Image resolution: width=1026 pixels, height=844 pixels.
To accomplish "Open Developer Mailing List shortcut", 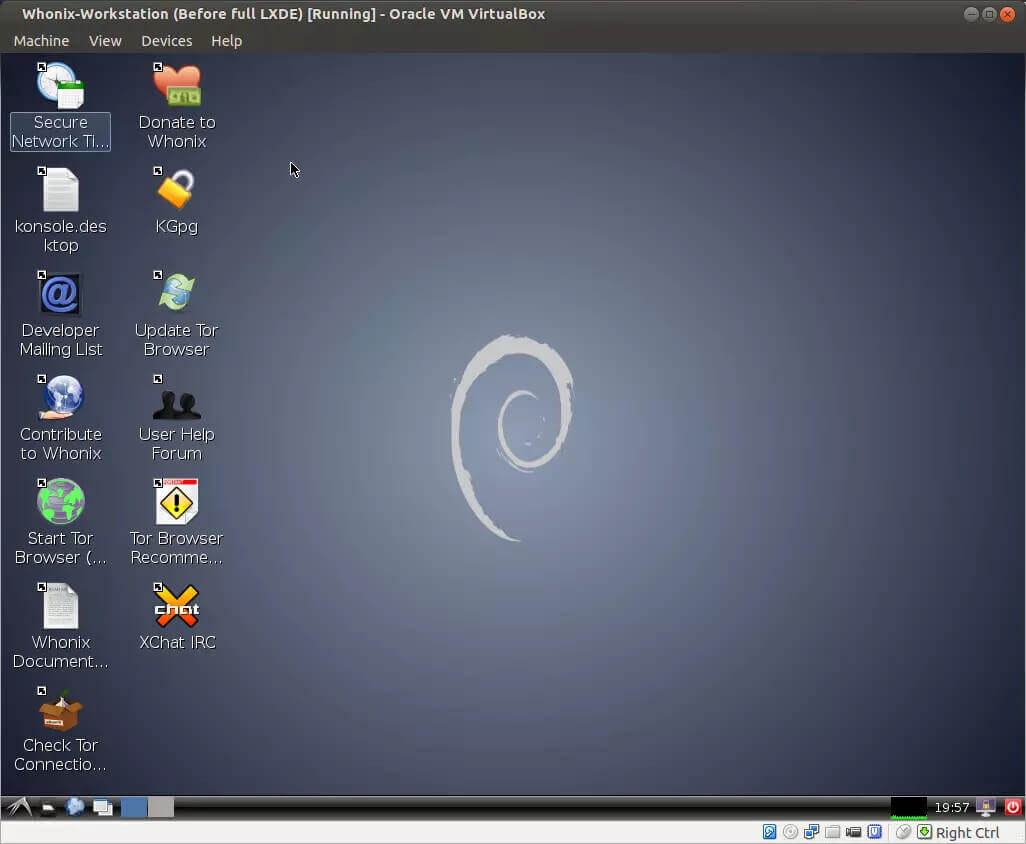I will 60,294.
